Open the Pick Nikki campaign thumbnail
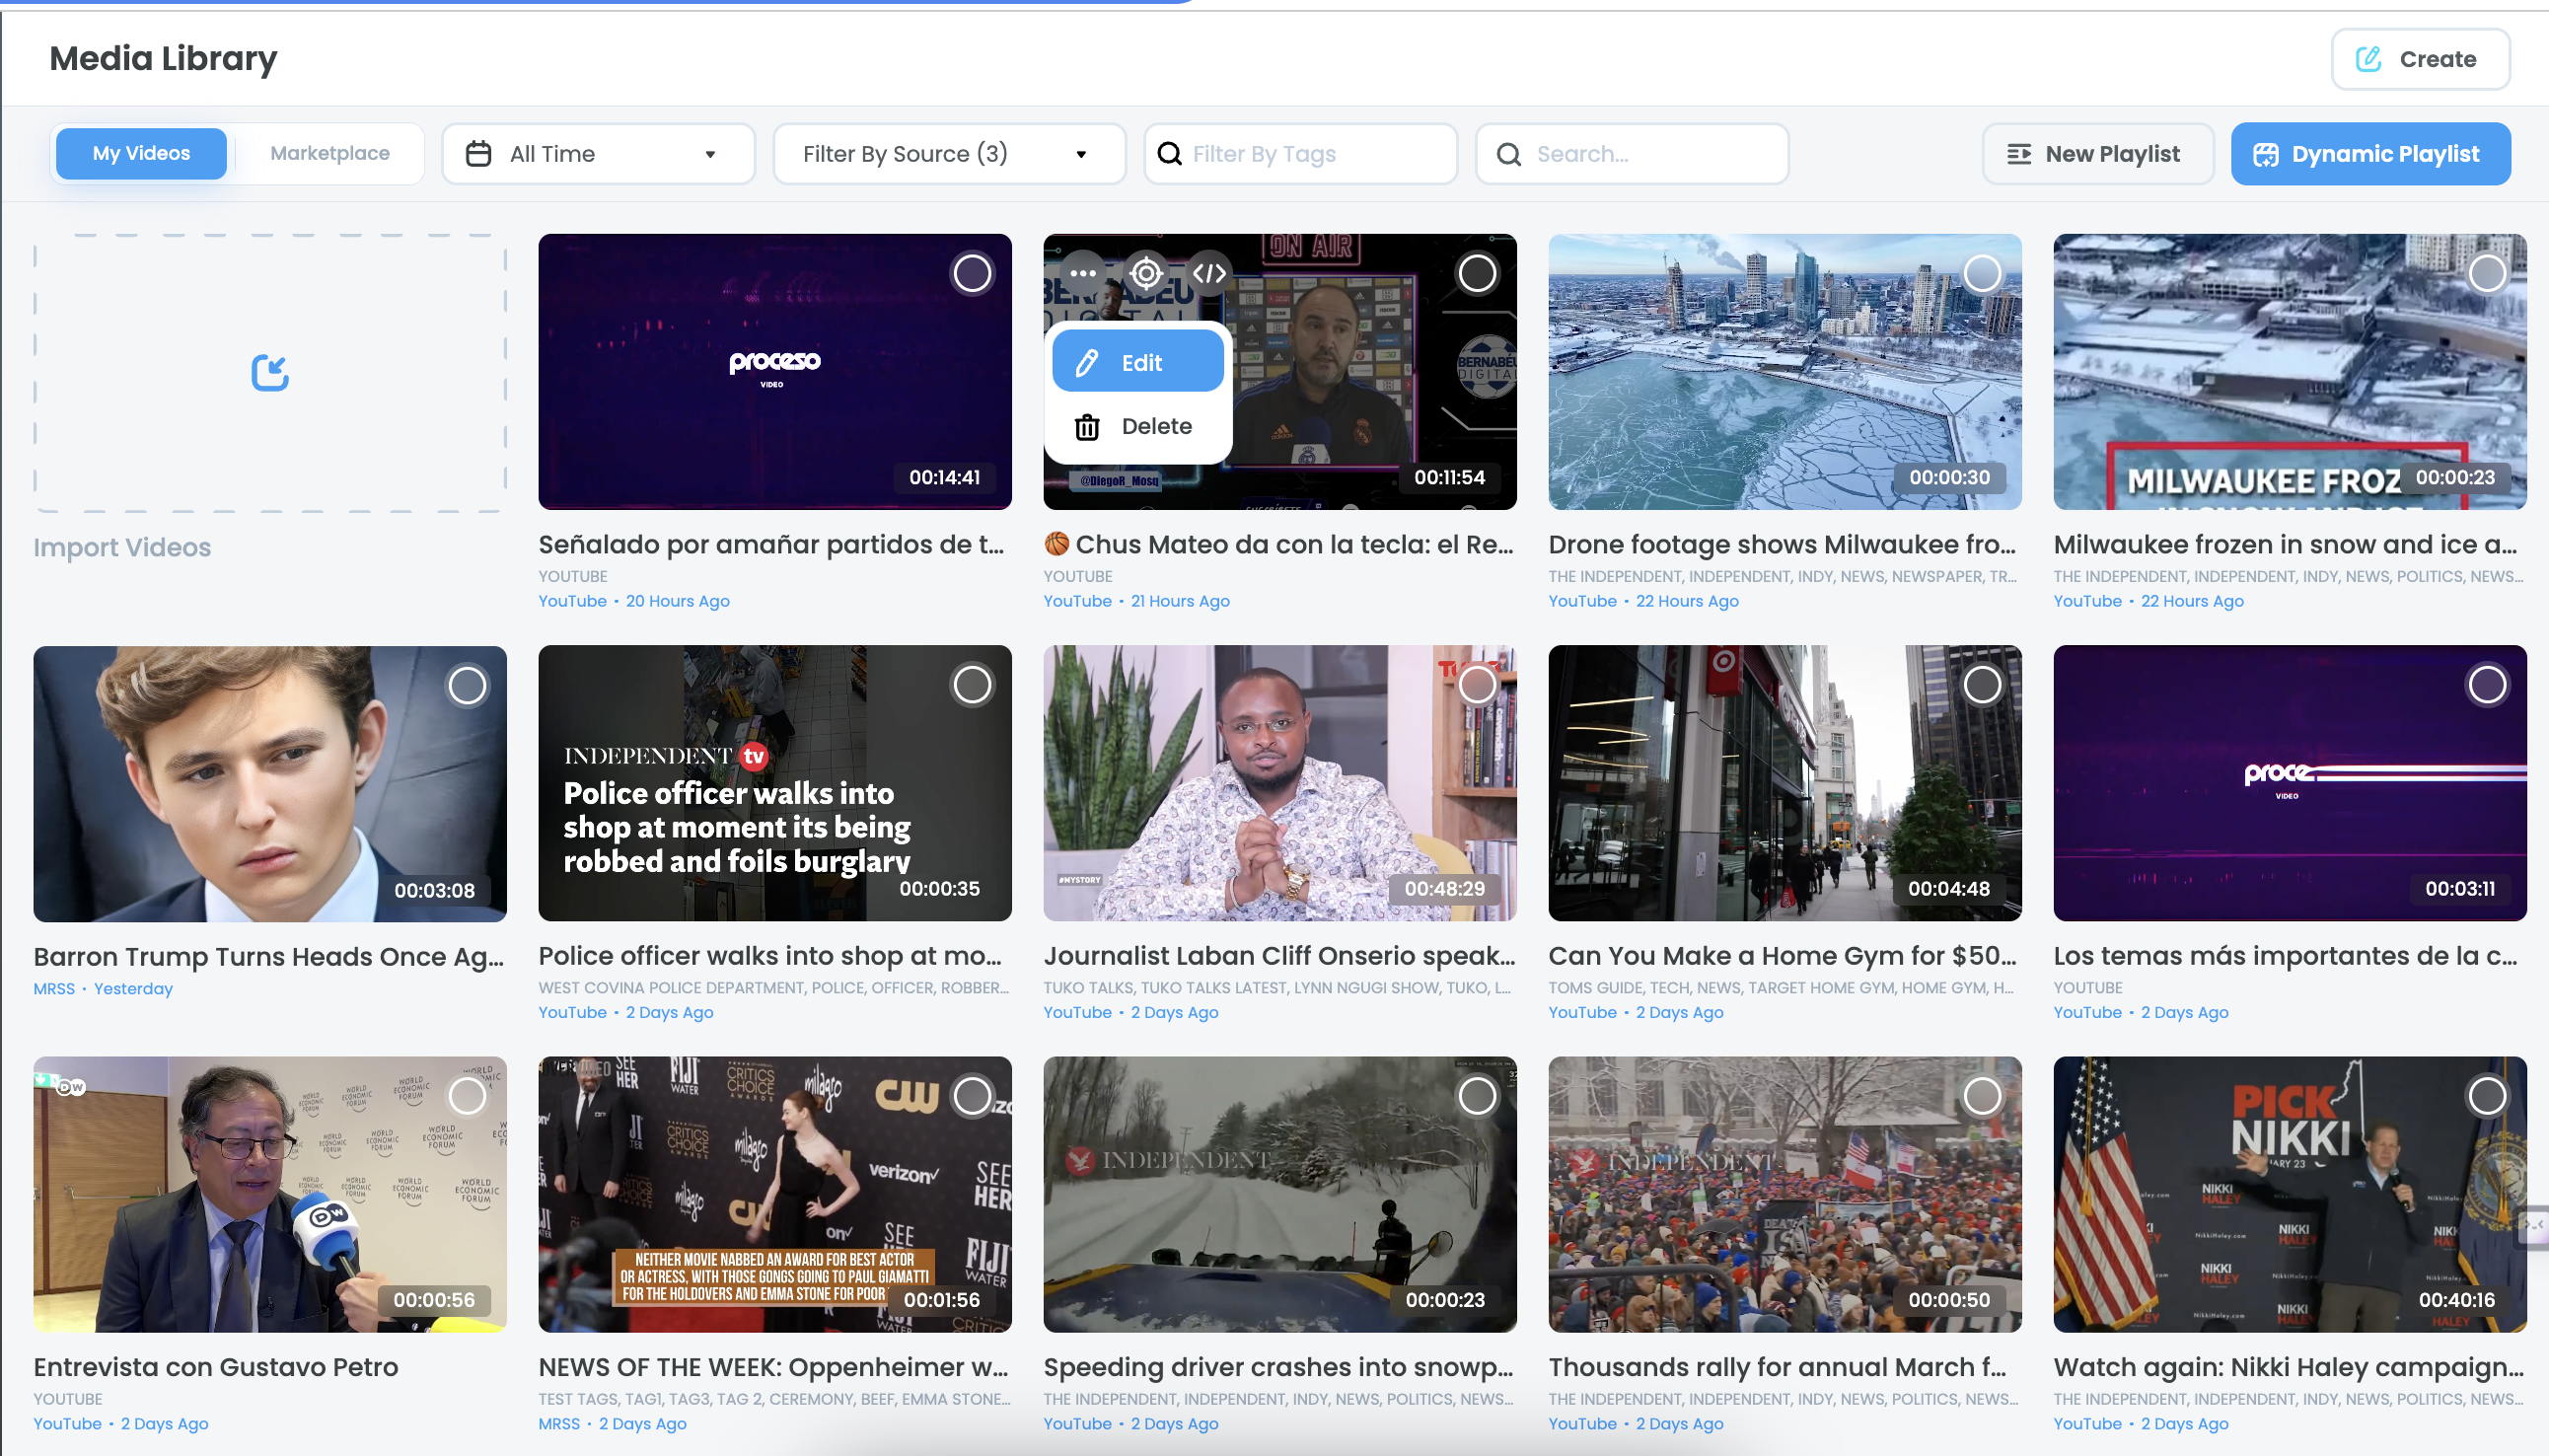 [2290, 1195]
